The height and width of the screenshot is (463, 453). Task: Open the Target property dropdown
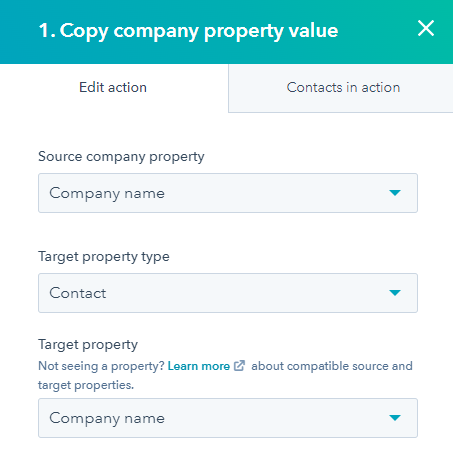click(x=228, y=418)
